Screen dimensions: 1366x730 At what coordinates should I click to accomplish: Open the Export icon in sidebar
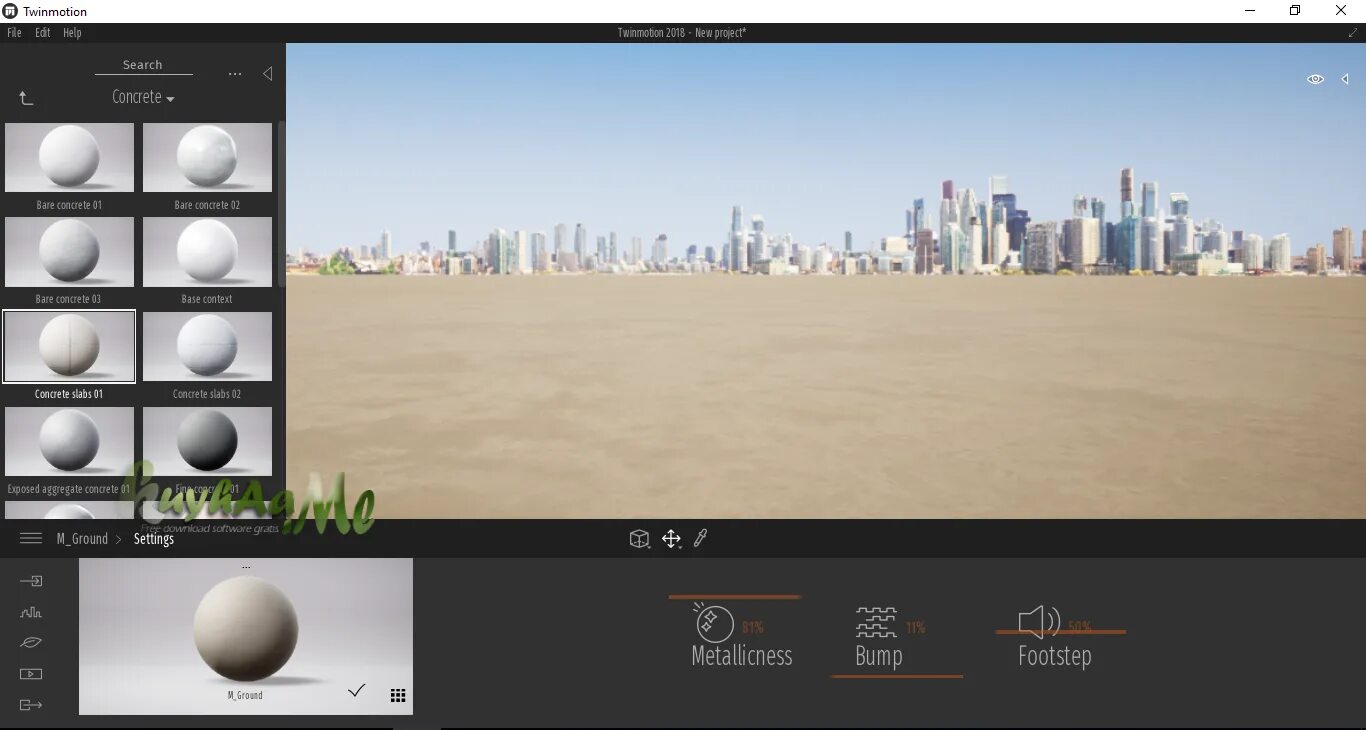coord(31,705)
